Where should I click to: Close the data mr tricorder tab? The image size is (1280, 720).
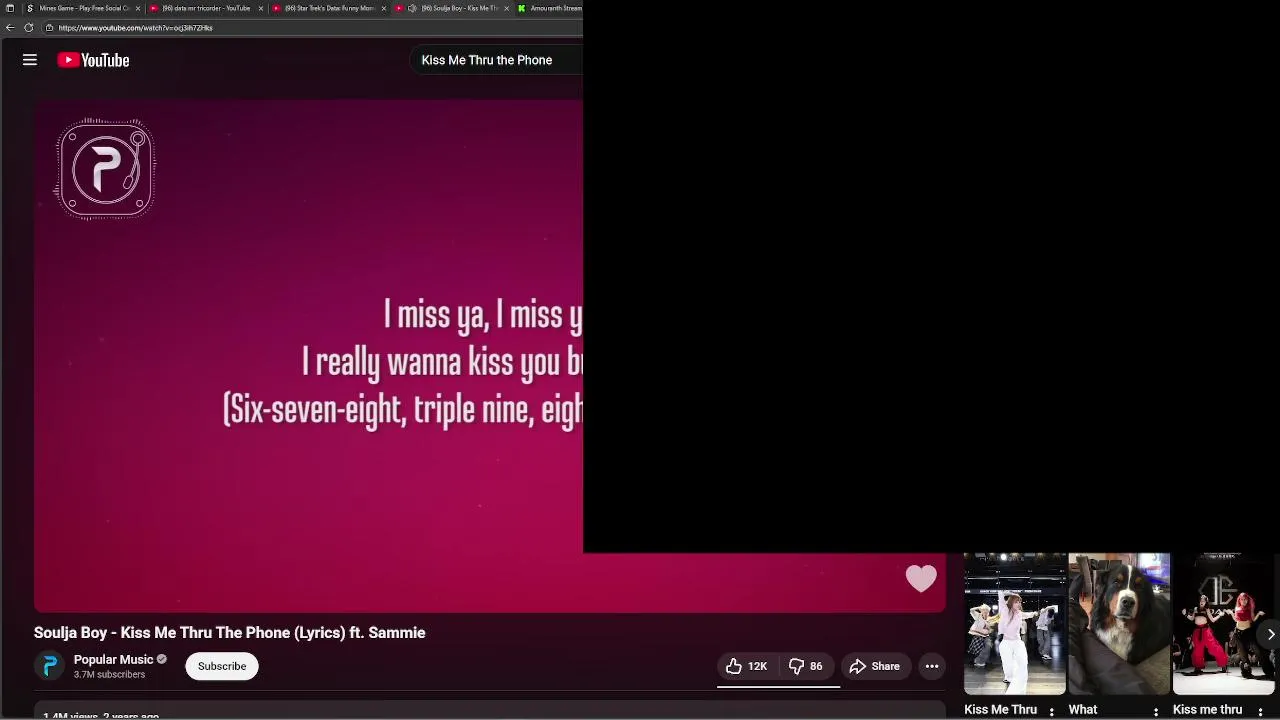click(261, 8)
